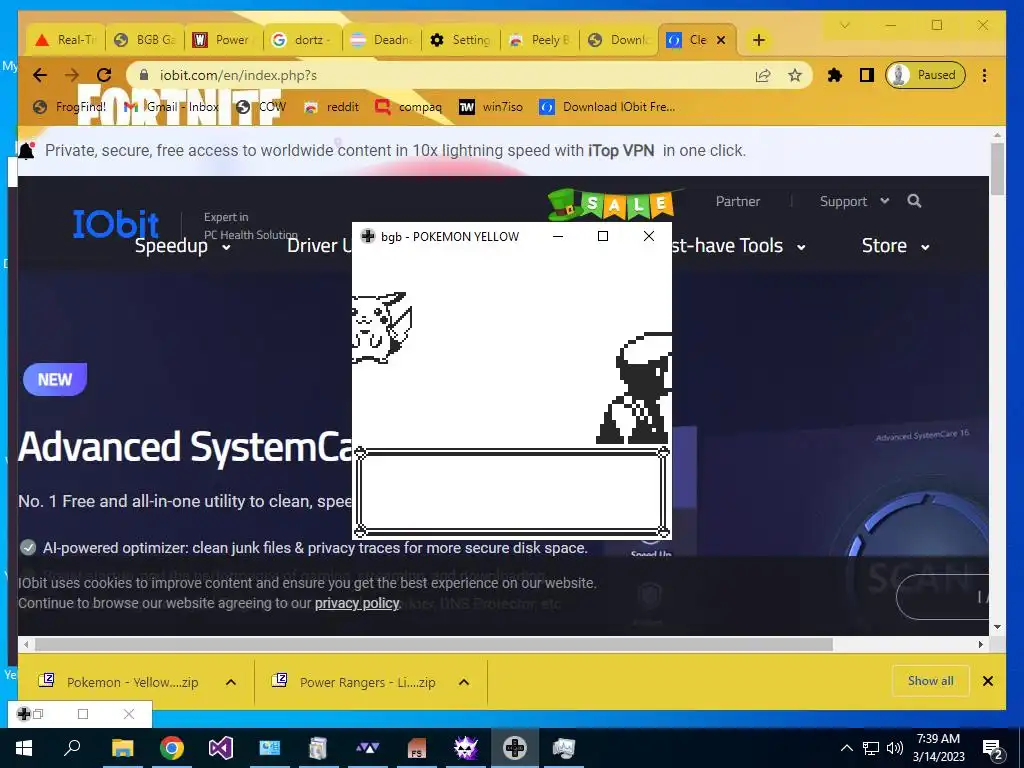Open the win7iso bookmark
The height and width of the screenshot is (768, 1024).
click(x=491, y=106)
